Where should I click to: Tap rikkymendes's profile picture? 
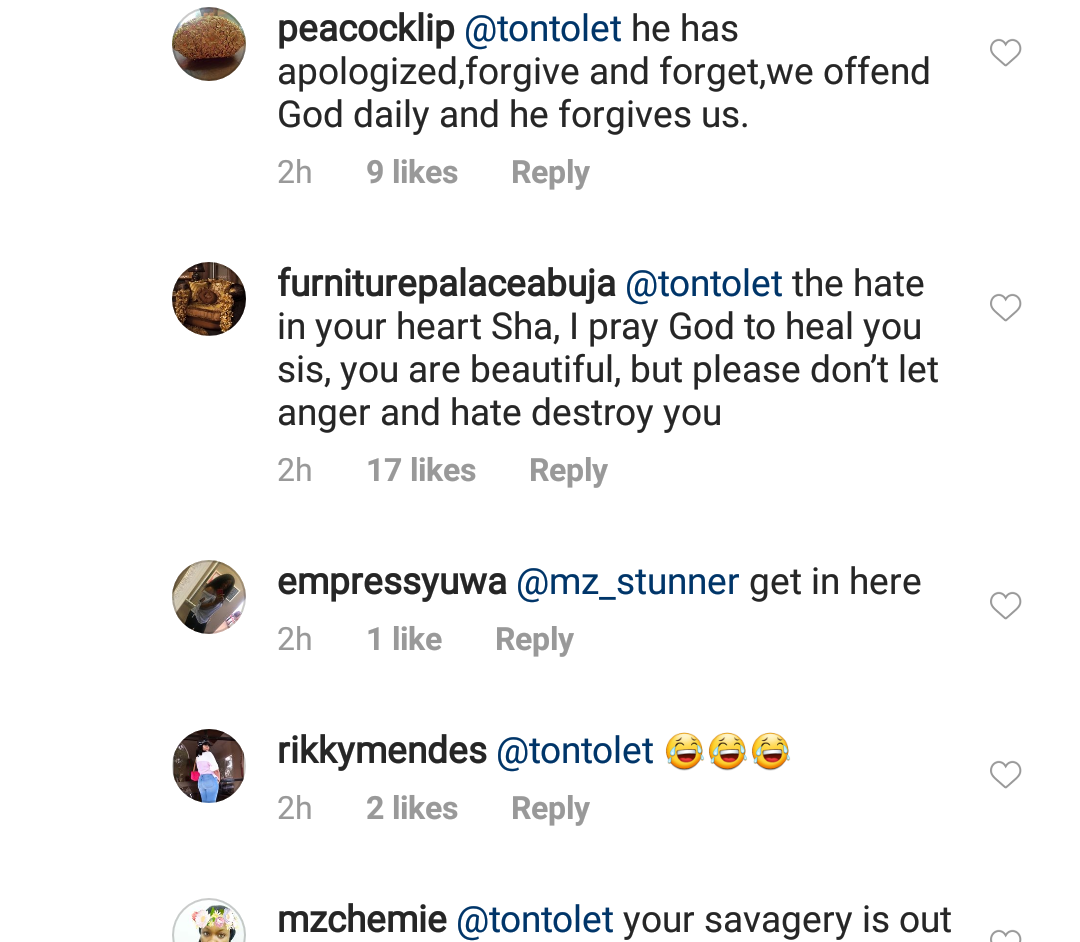point(210,766)
